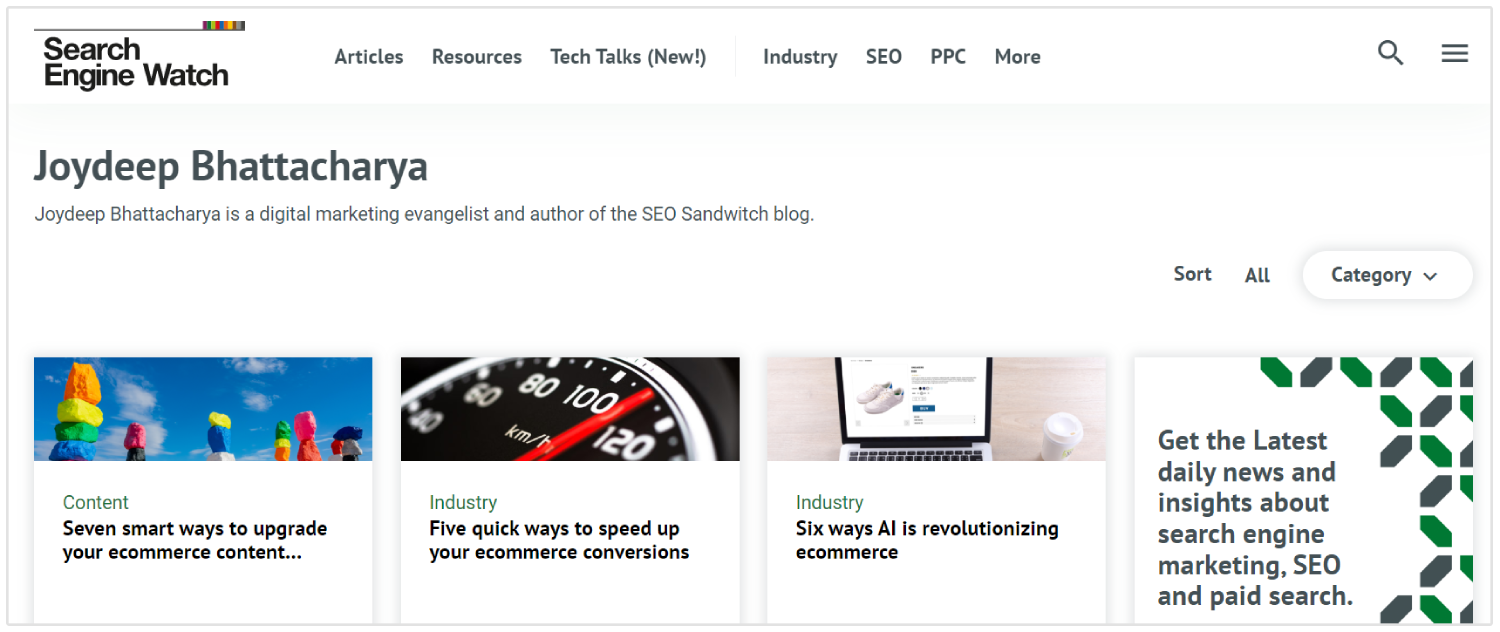The width and height of the screenshot is (1500, 632).
Task: Navigate to the Industry section
Action: tap(800, 57)
